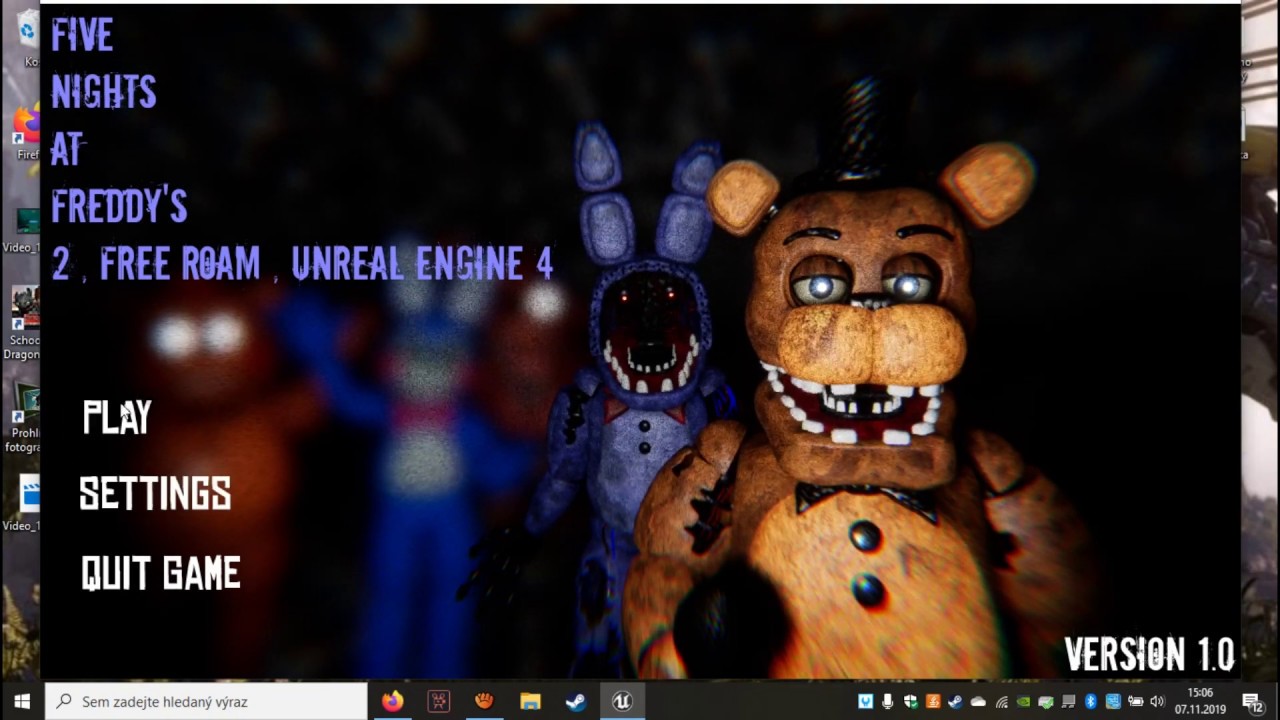The width and height of the screenshot is (1280, 720).
Task: Click the blue wrench tray icon
Action: point(865,702)
